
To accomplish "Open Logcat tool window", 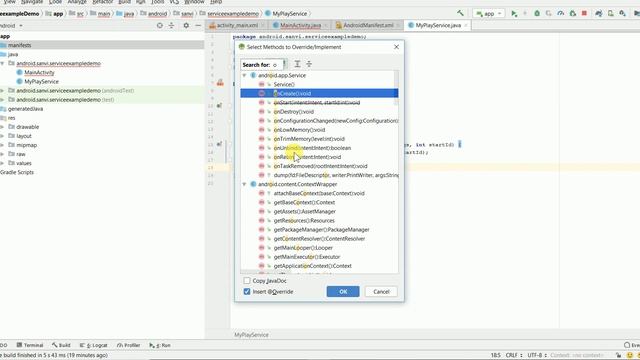I will pos(93,345).
